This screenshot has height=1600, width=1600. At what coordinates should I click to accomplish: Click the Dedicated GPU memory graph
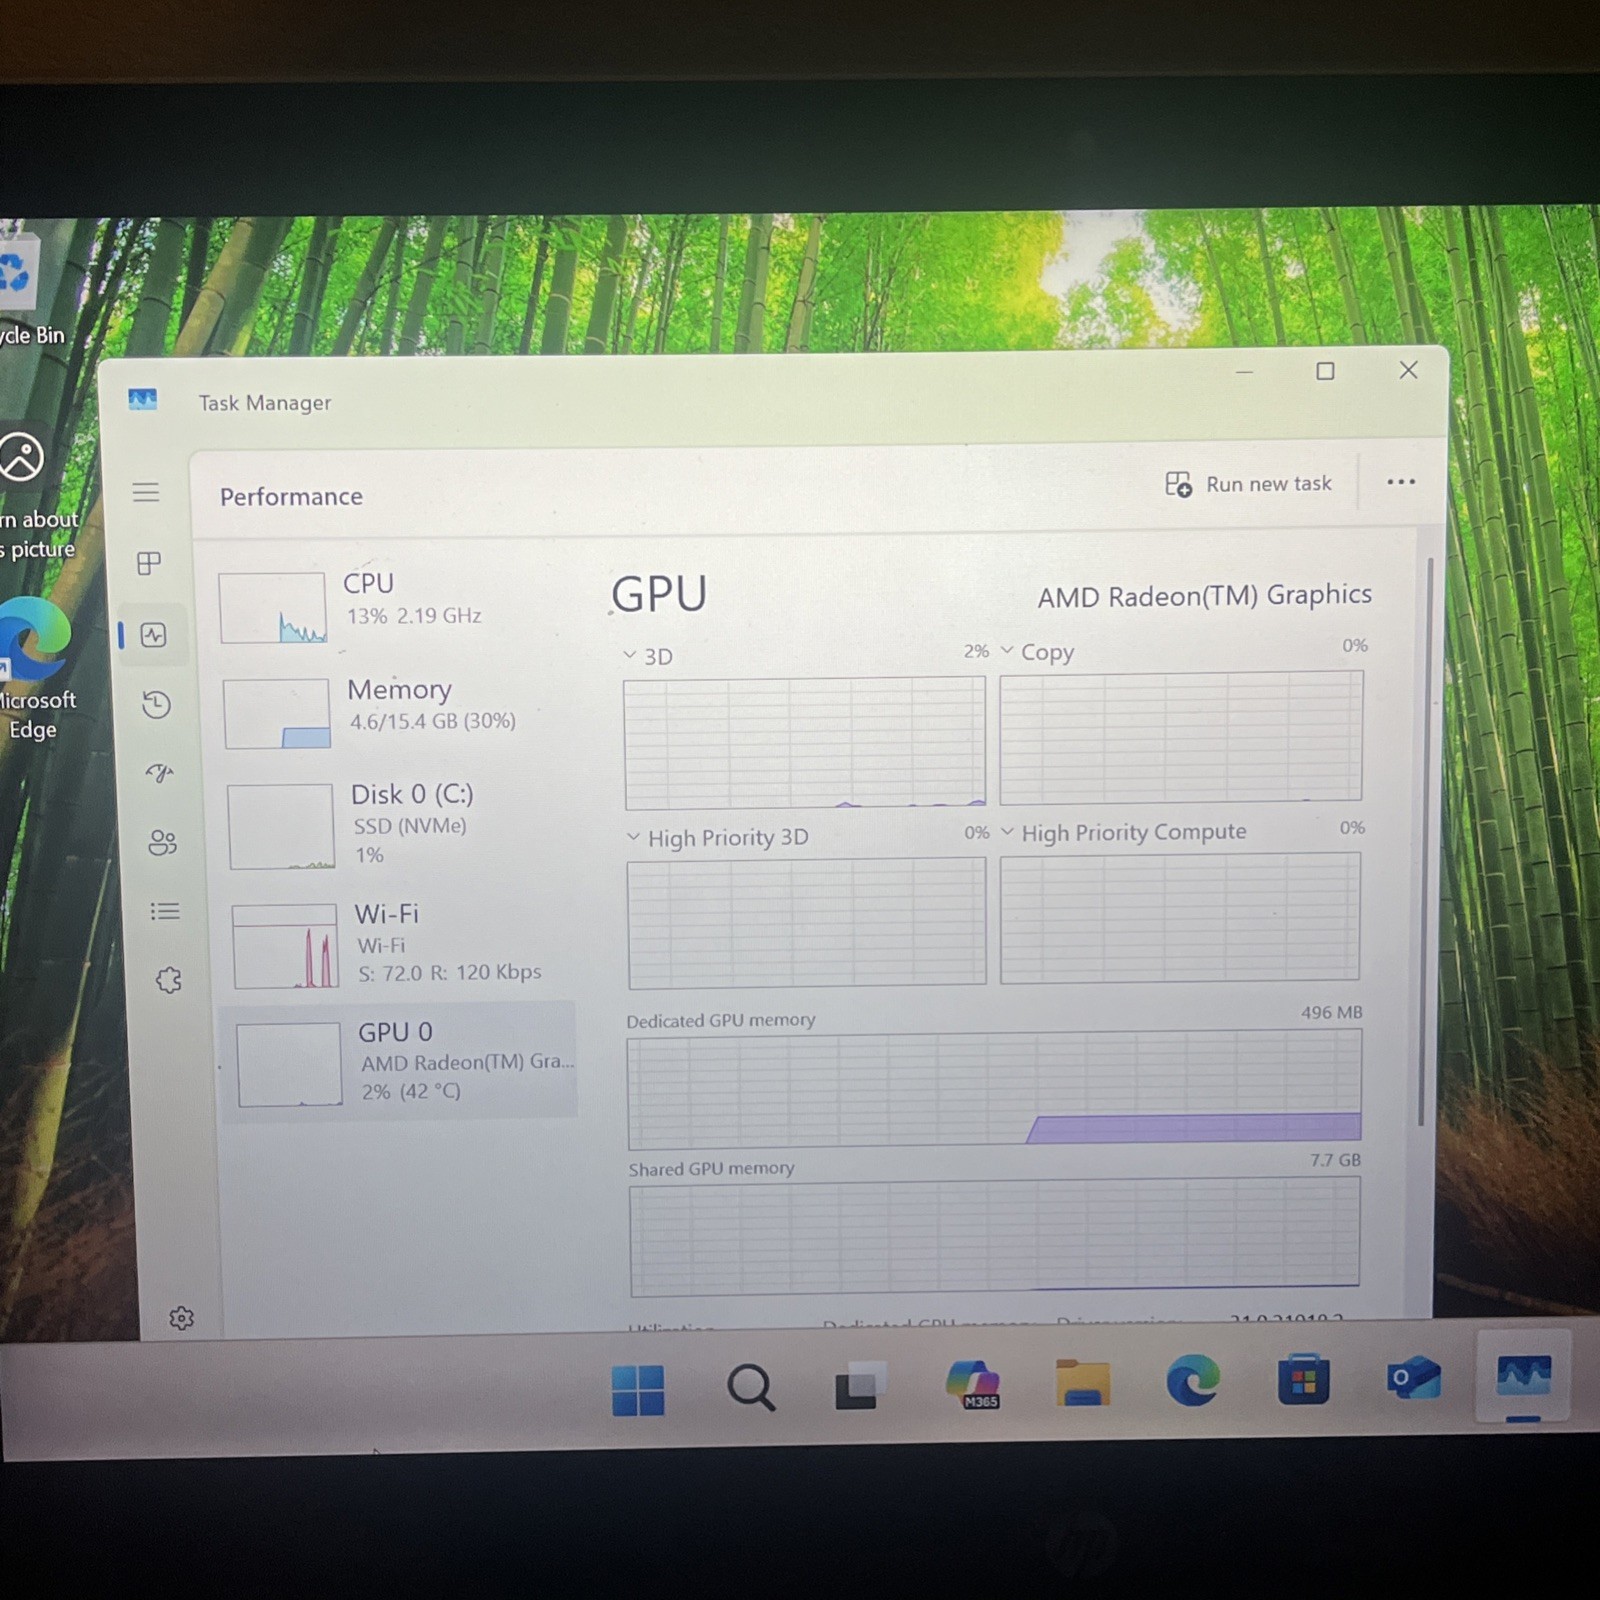click(994, 1090)
